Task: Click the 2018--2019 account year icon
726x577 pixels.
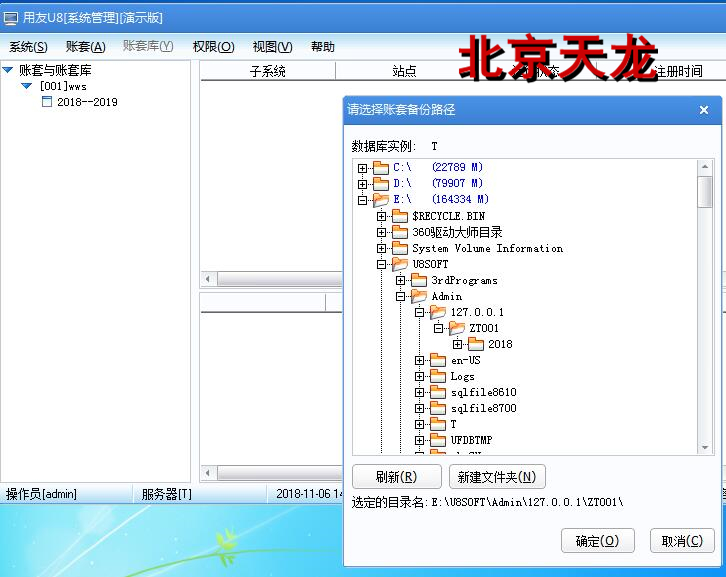Action: tap(47, 101)
